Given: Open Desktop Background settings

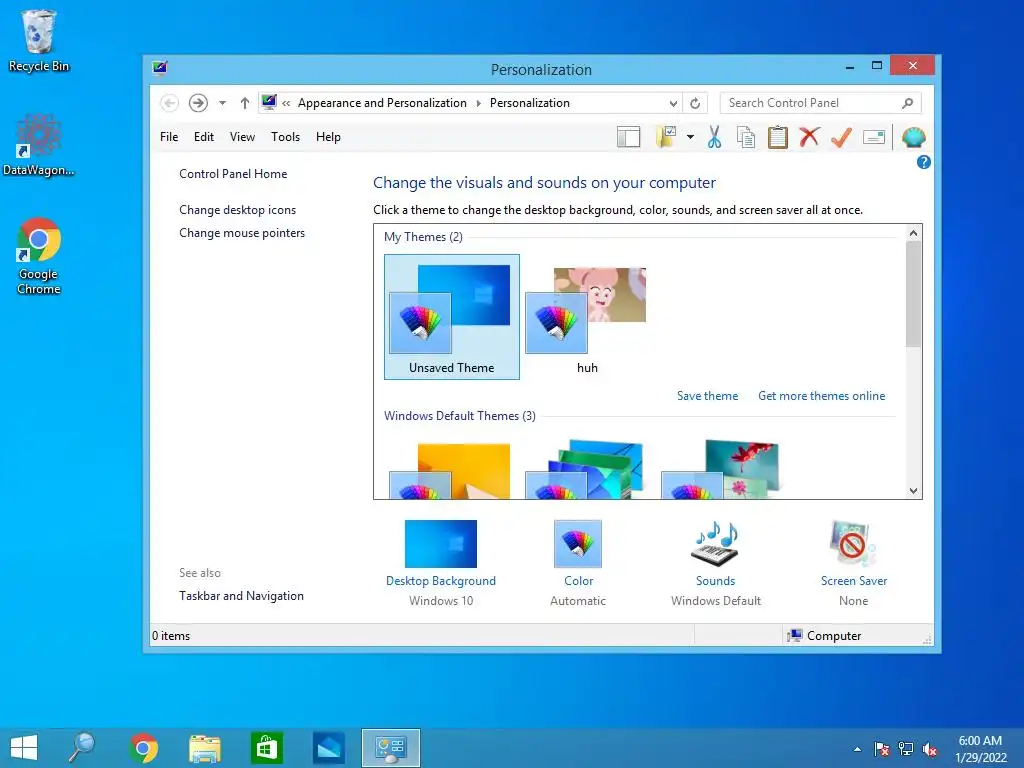Looking at the screenshot, I should tap(441, 544).
